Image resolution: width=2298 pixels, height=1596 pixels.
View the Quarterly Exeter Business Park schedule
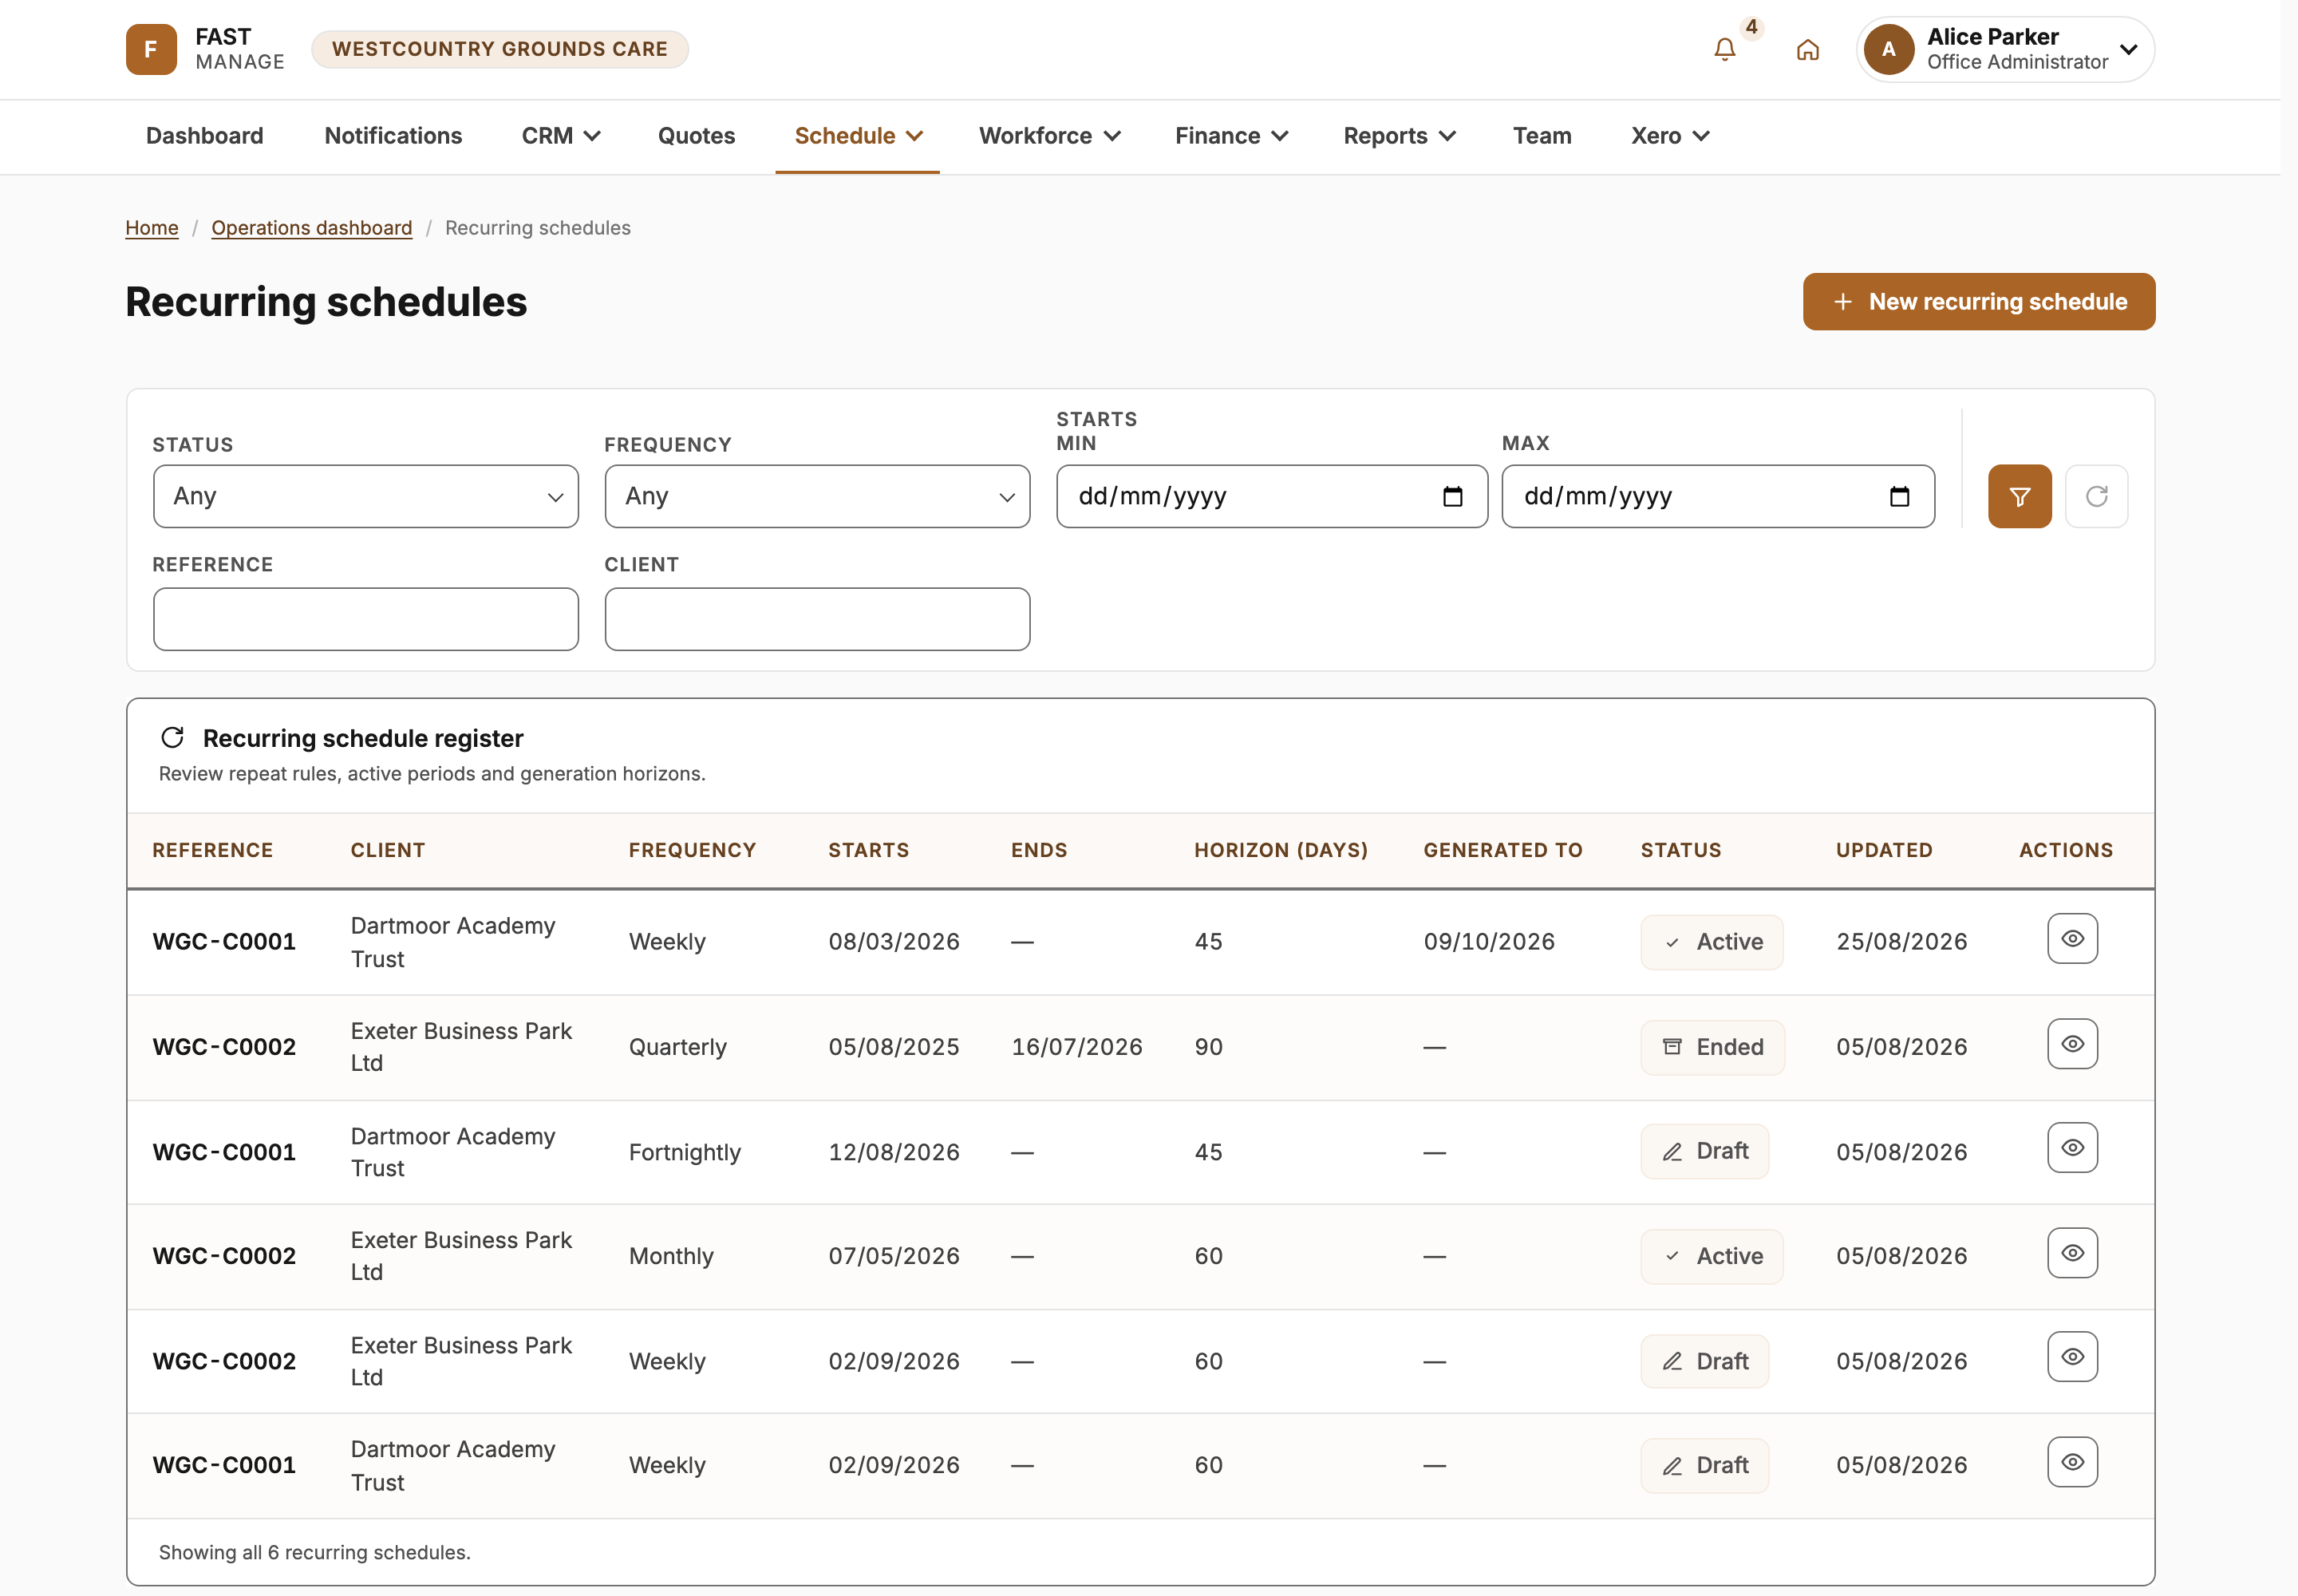pos(2072,1044)
